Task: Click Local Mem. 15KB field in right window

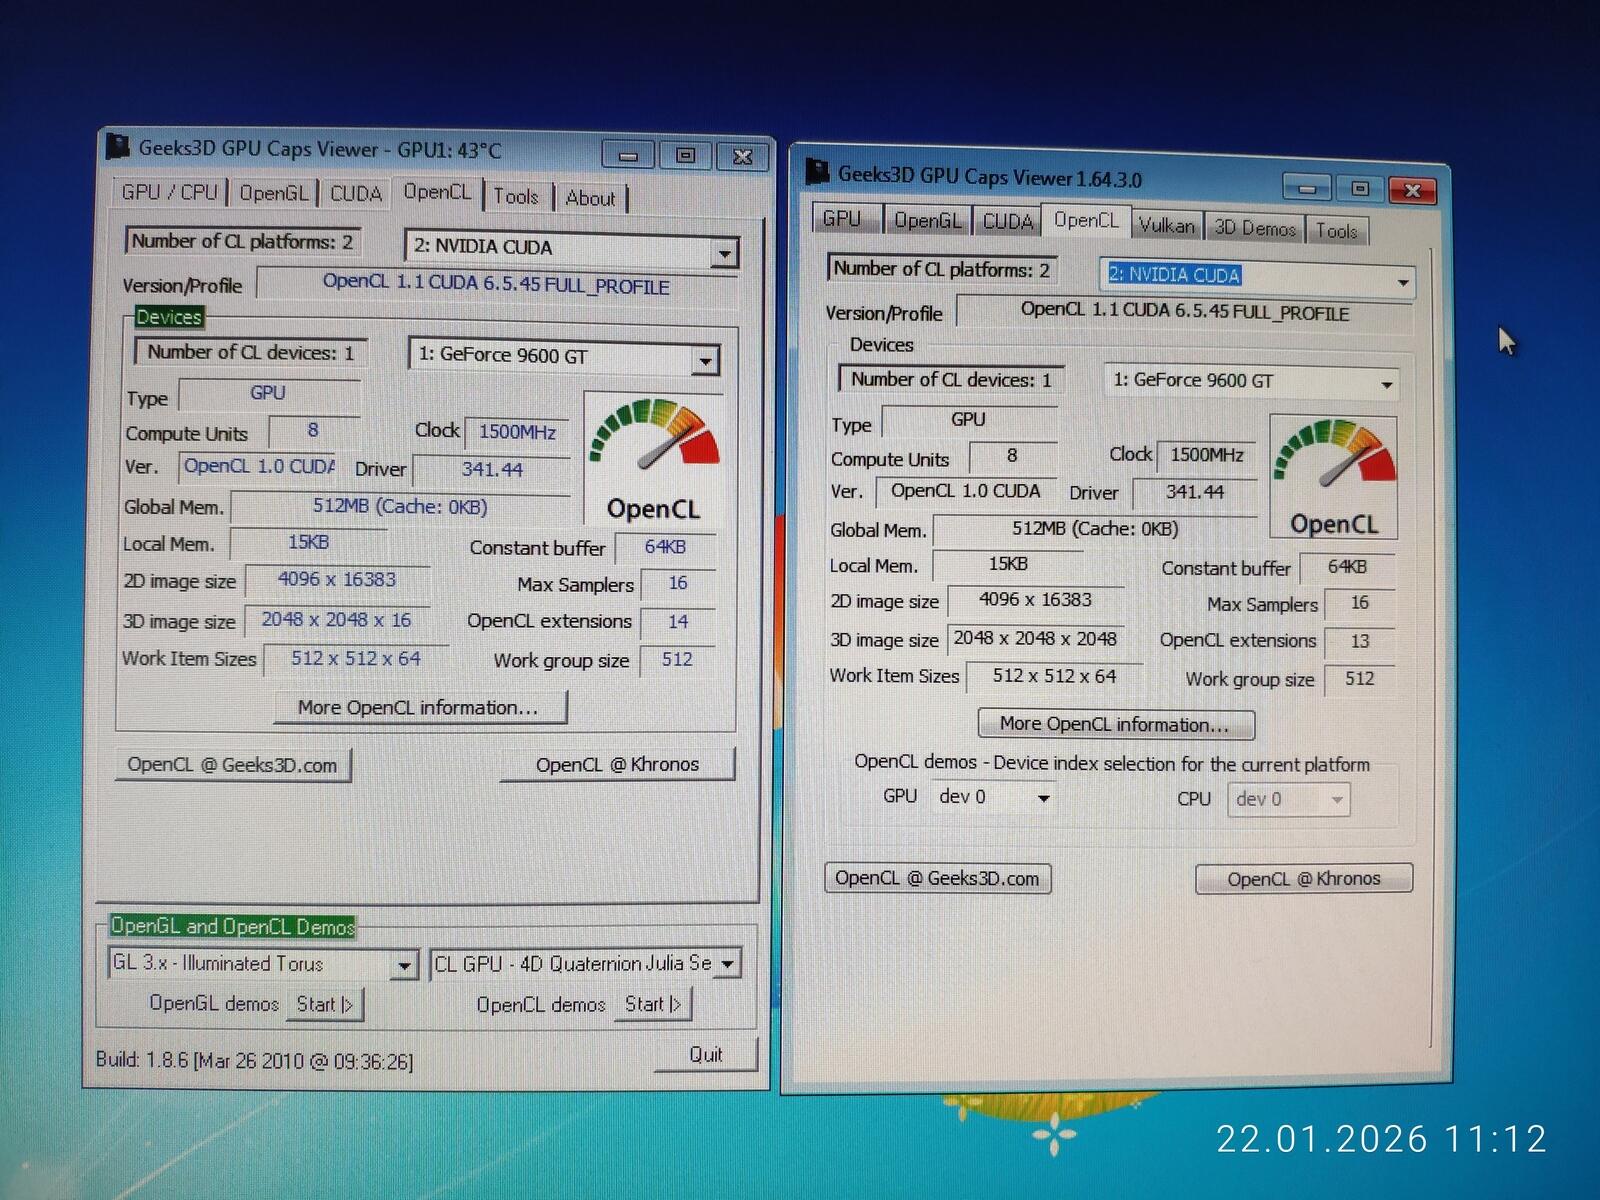Action: pyautogui.click(x=1008, y=565)
